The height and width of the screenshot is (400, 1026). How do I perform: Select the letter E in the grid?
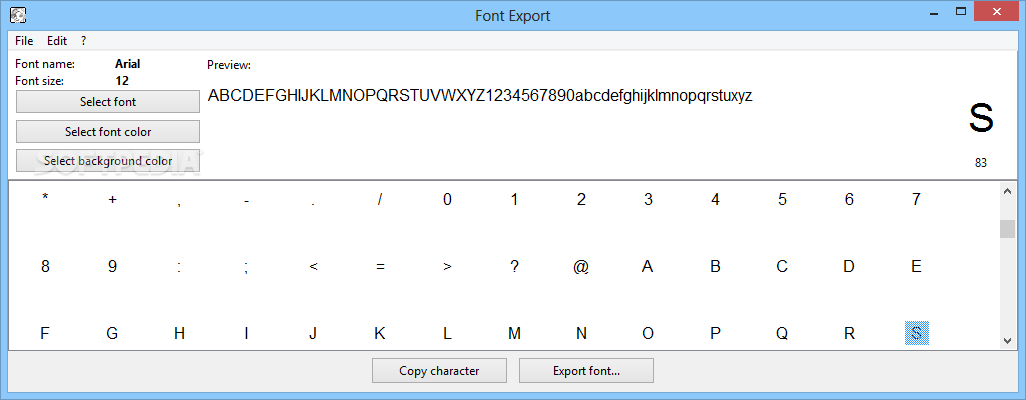click(x=916, y=266)
